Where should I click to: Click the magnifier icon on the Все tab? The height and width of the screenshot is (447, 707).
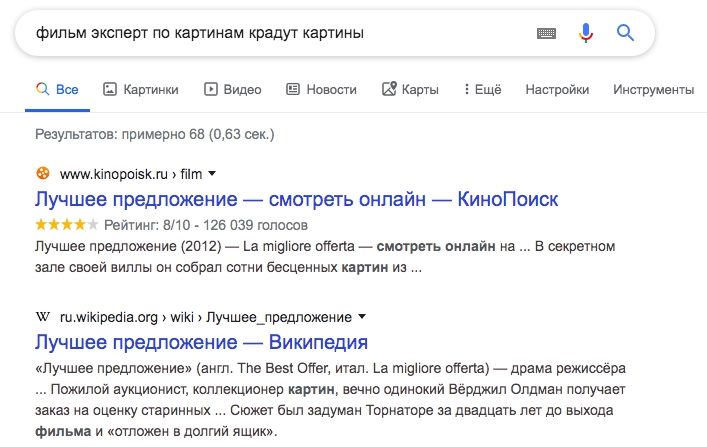[42, 88]
